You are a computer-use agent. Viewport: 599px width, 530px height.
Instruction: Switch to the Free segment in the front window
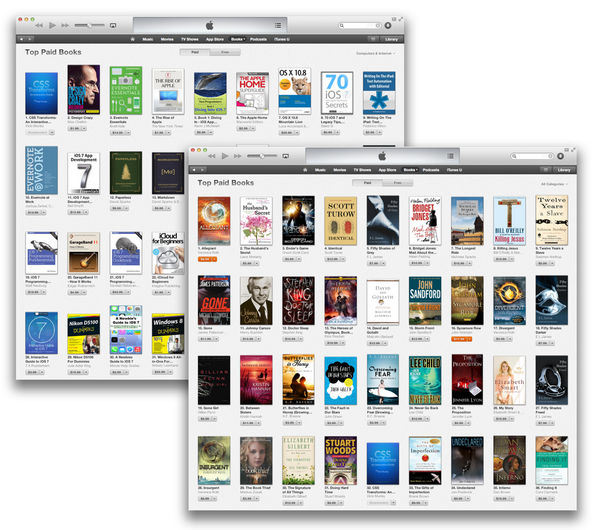pyautogui.click(x=398, y=183)
